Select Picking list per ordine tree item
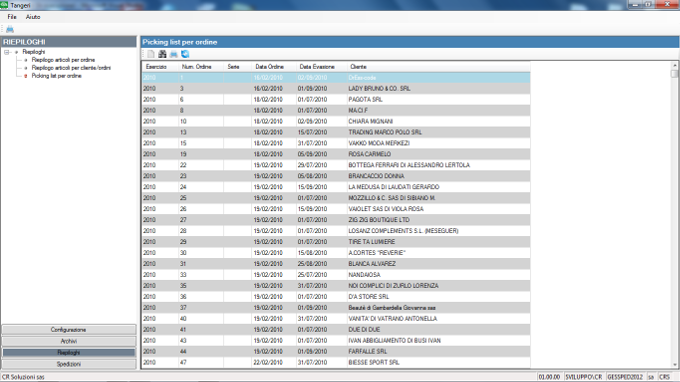This screenshot has height=382, width=680. pos(56,75)
